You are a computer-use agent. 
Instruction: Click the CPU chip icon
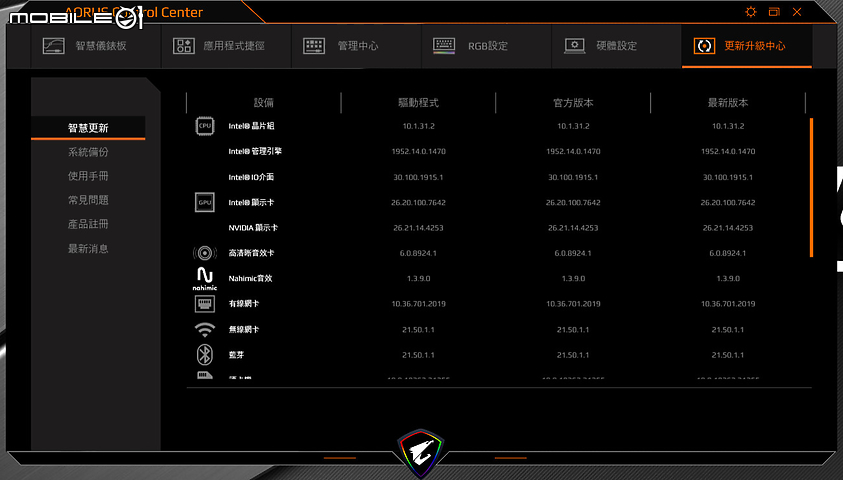(x=205, y=126)
